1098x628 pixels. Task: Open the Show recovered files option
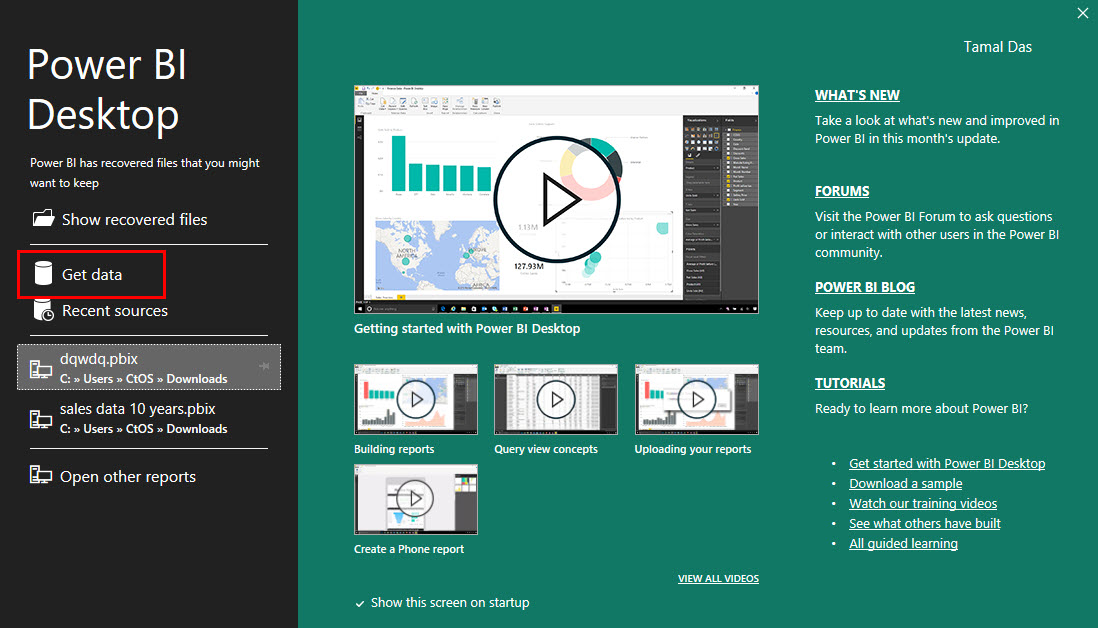[x=134, y=219]
